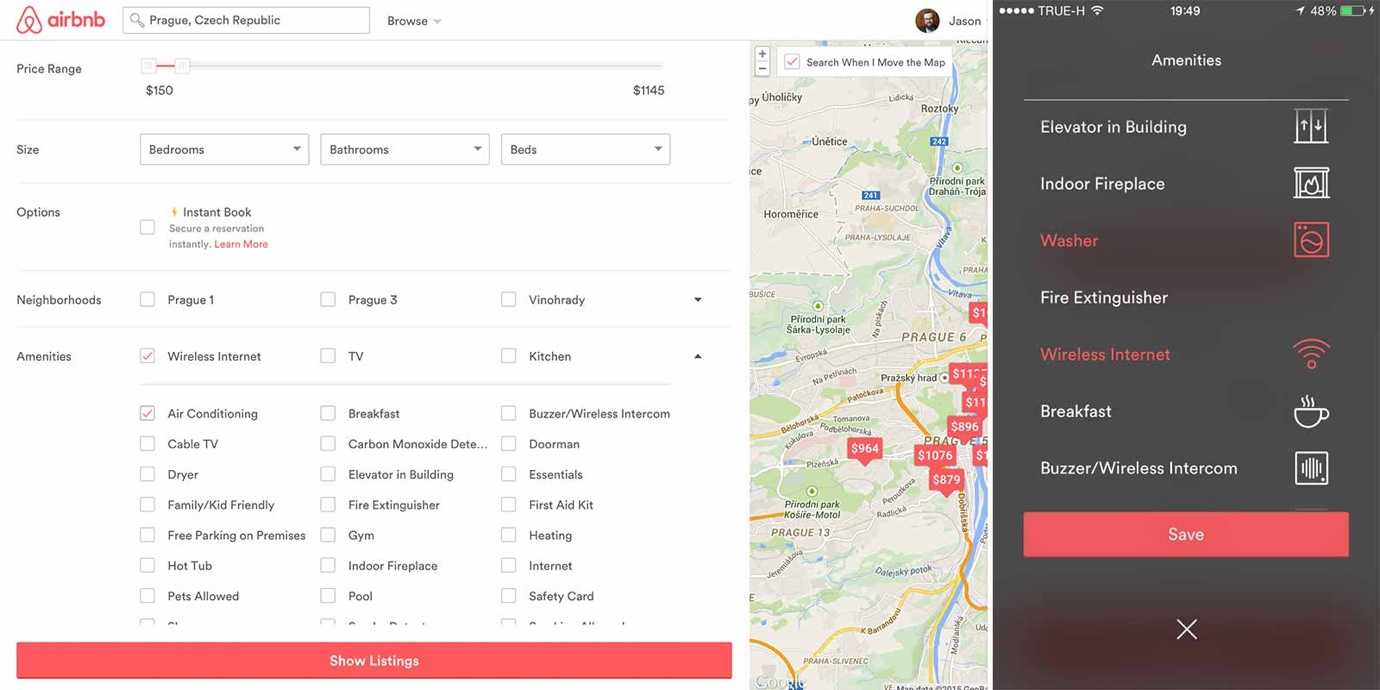The width and height of the screenshot is (1380, 690).
Task: Check the Prague 1 neighborhood
Action: [x=146, y=298]
